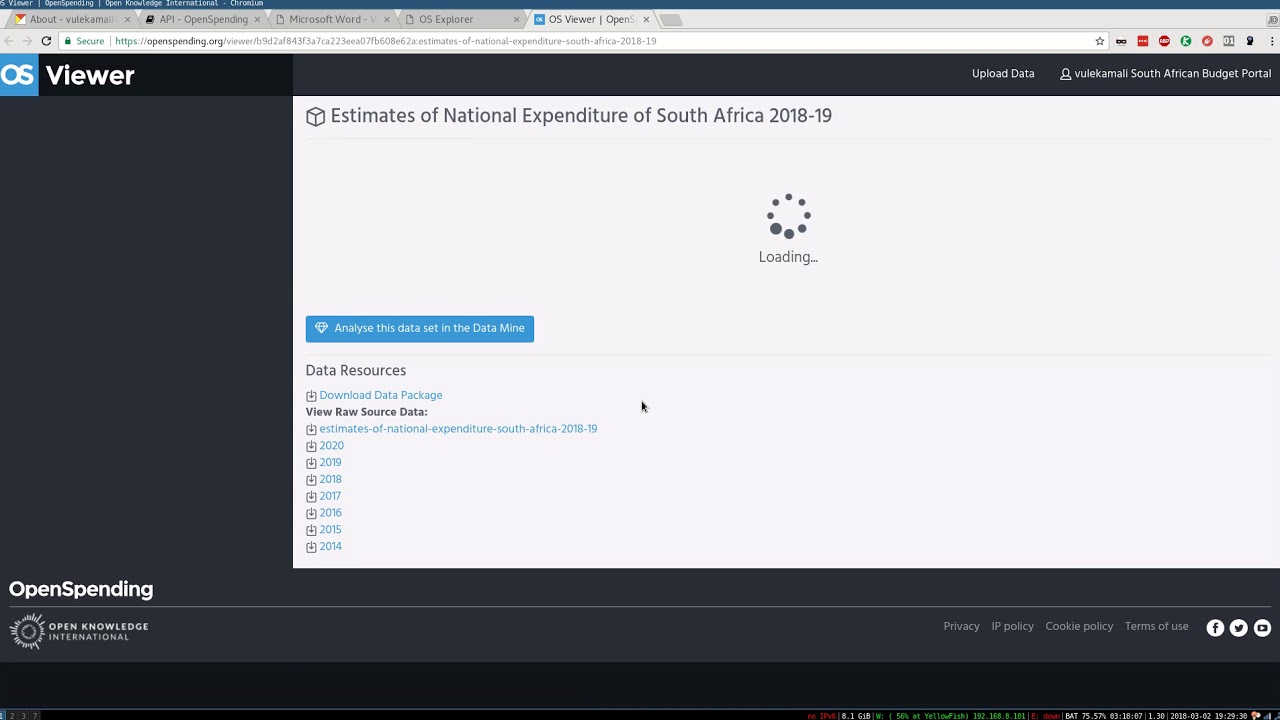Click the download icon beside 2017

tap(311, 497)
